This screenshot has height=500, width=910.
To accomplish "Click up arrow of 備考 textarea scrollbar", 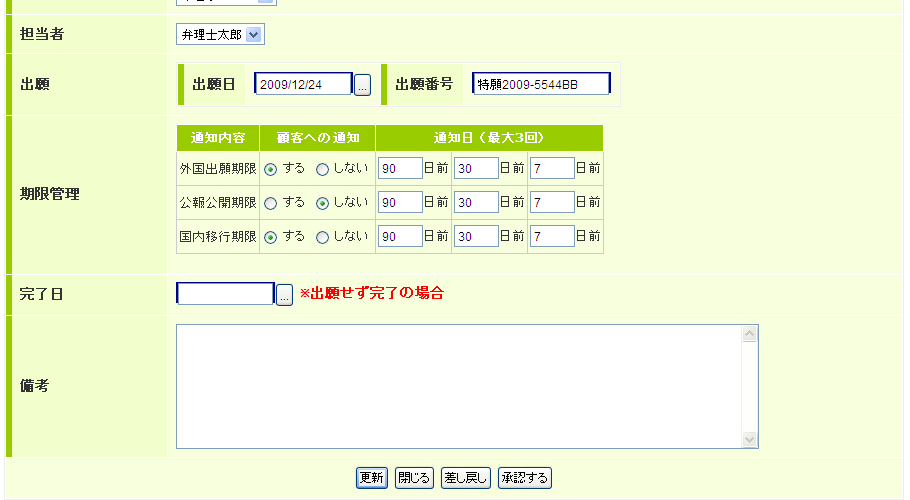I will (x=749, y=334).
